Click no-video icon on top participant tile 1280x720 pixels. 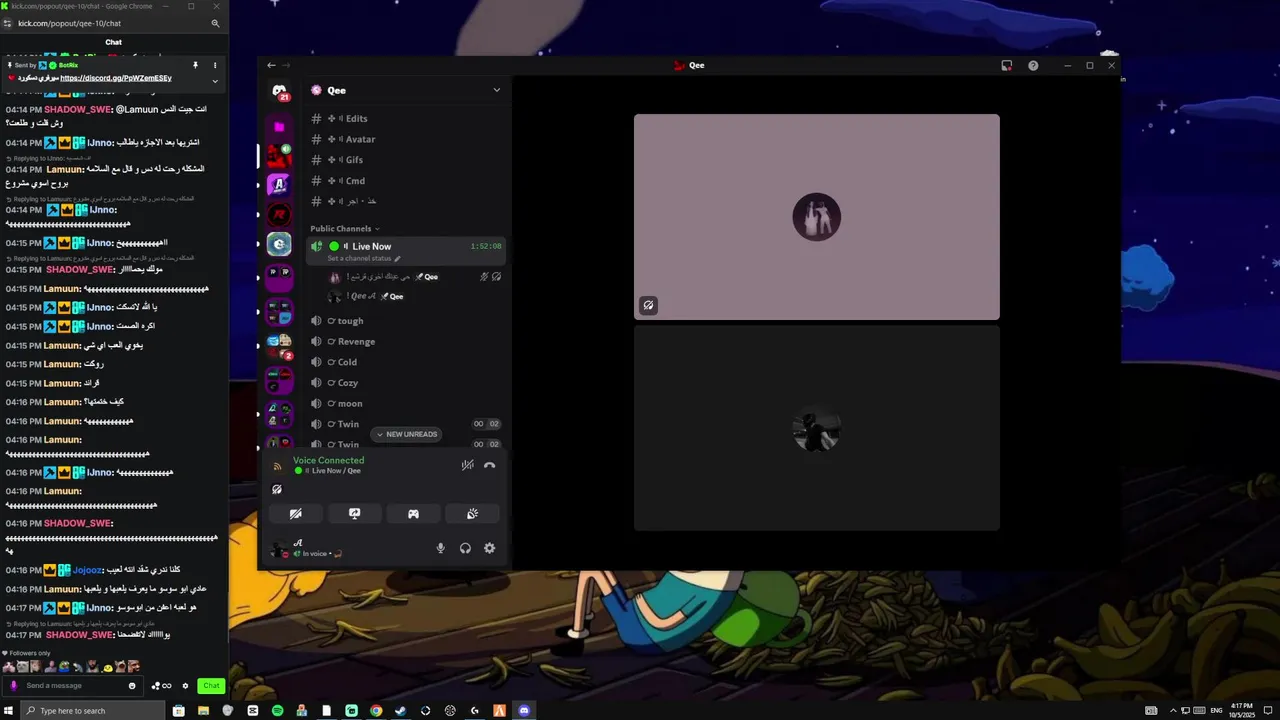pyautogui.click(x=648, y=306)
